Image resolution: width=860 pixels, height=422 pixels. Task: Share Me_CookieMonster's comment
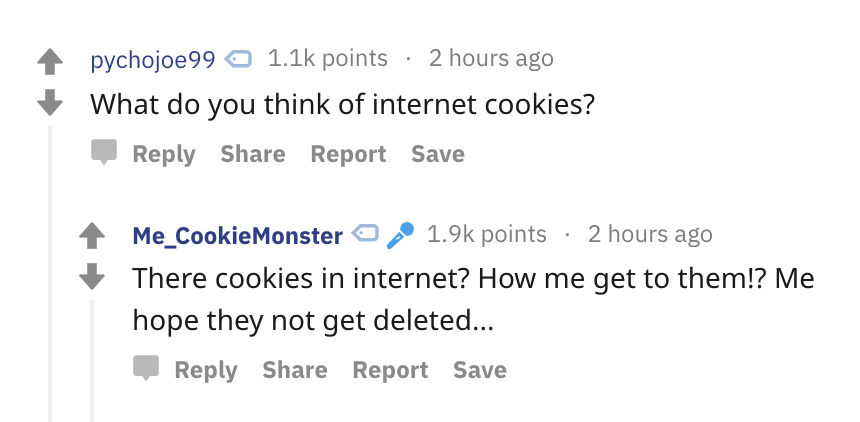295,369
